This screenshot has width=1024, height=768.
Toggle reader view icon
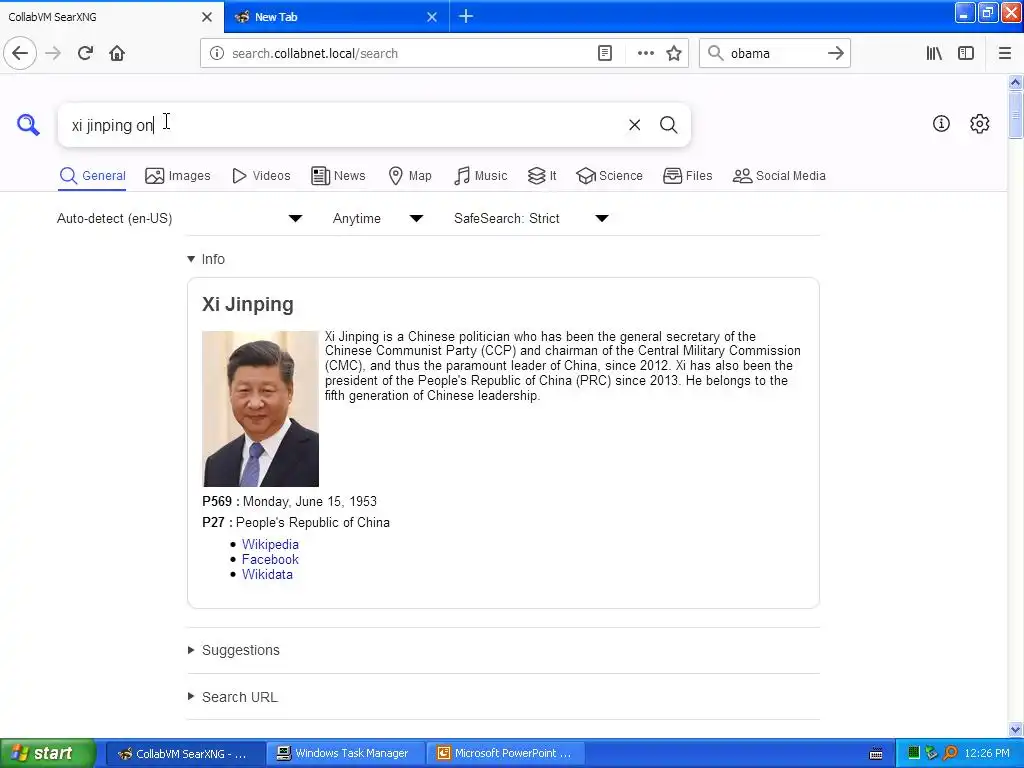tap(605, 53)
